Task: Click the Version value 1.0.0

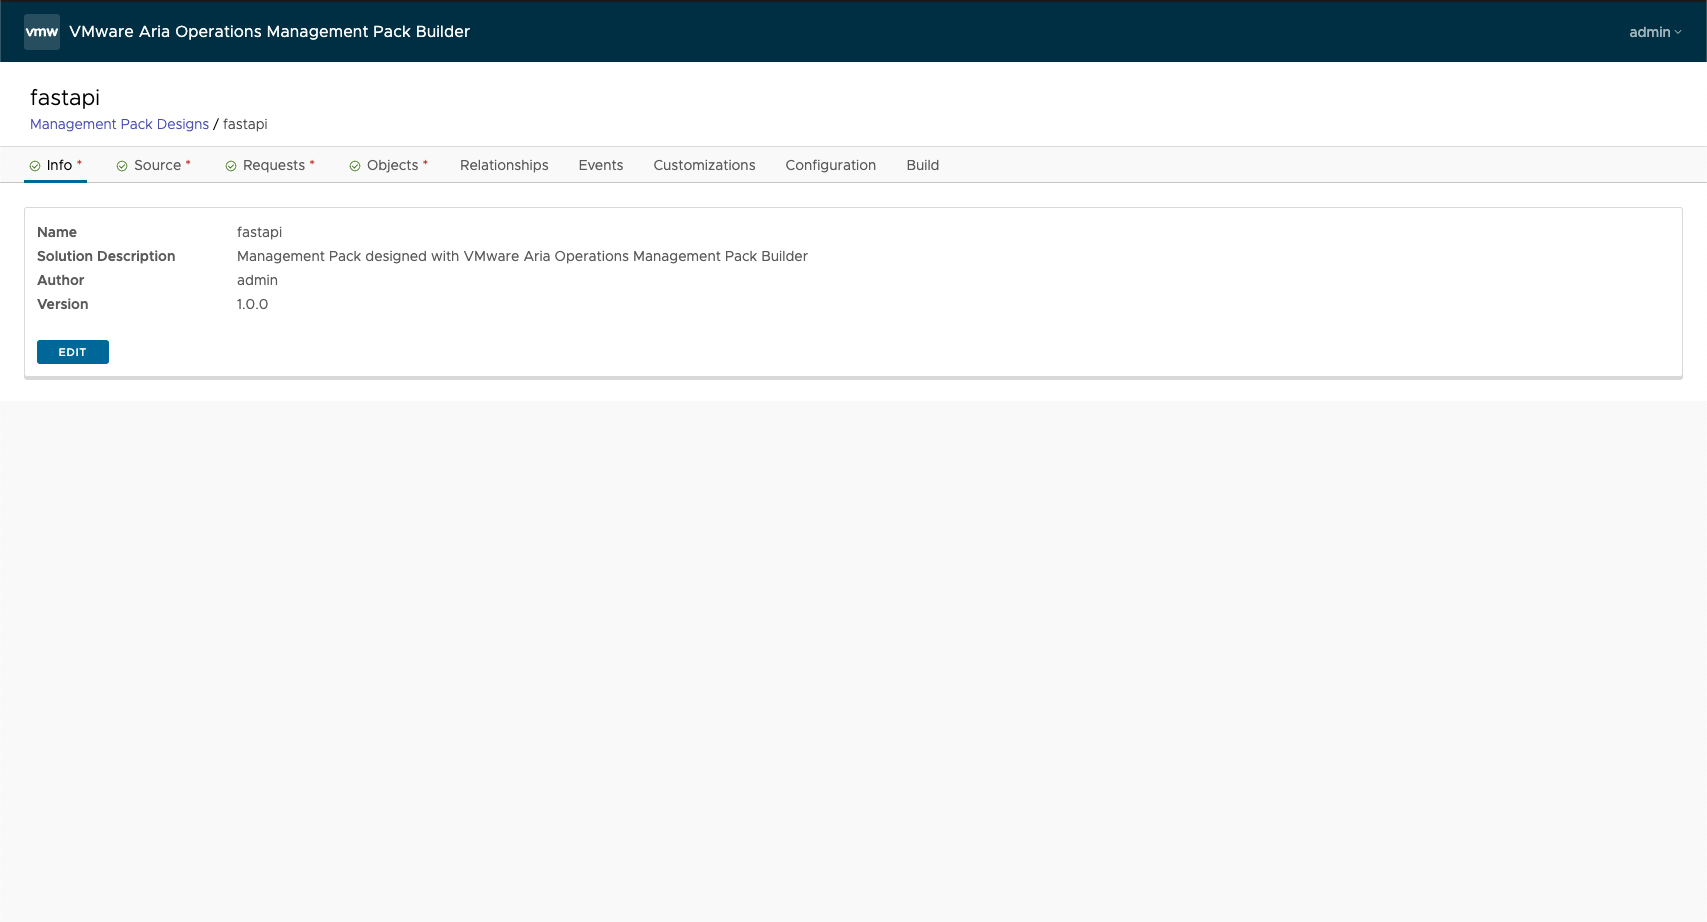Action: point(252,304)
